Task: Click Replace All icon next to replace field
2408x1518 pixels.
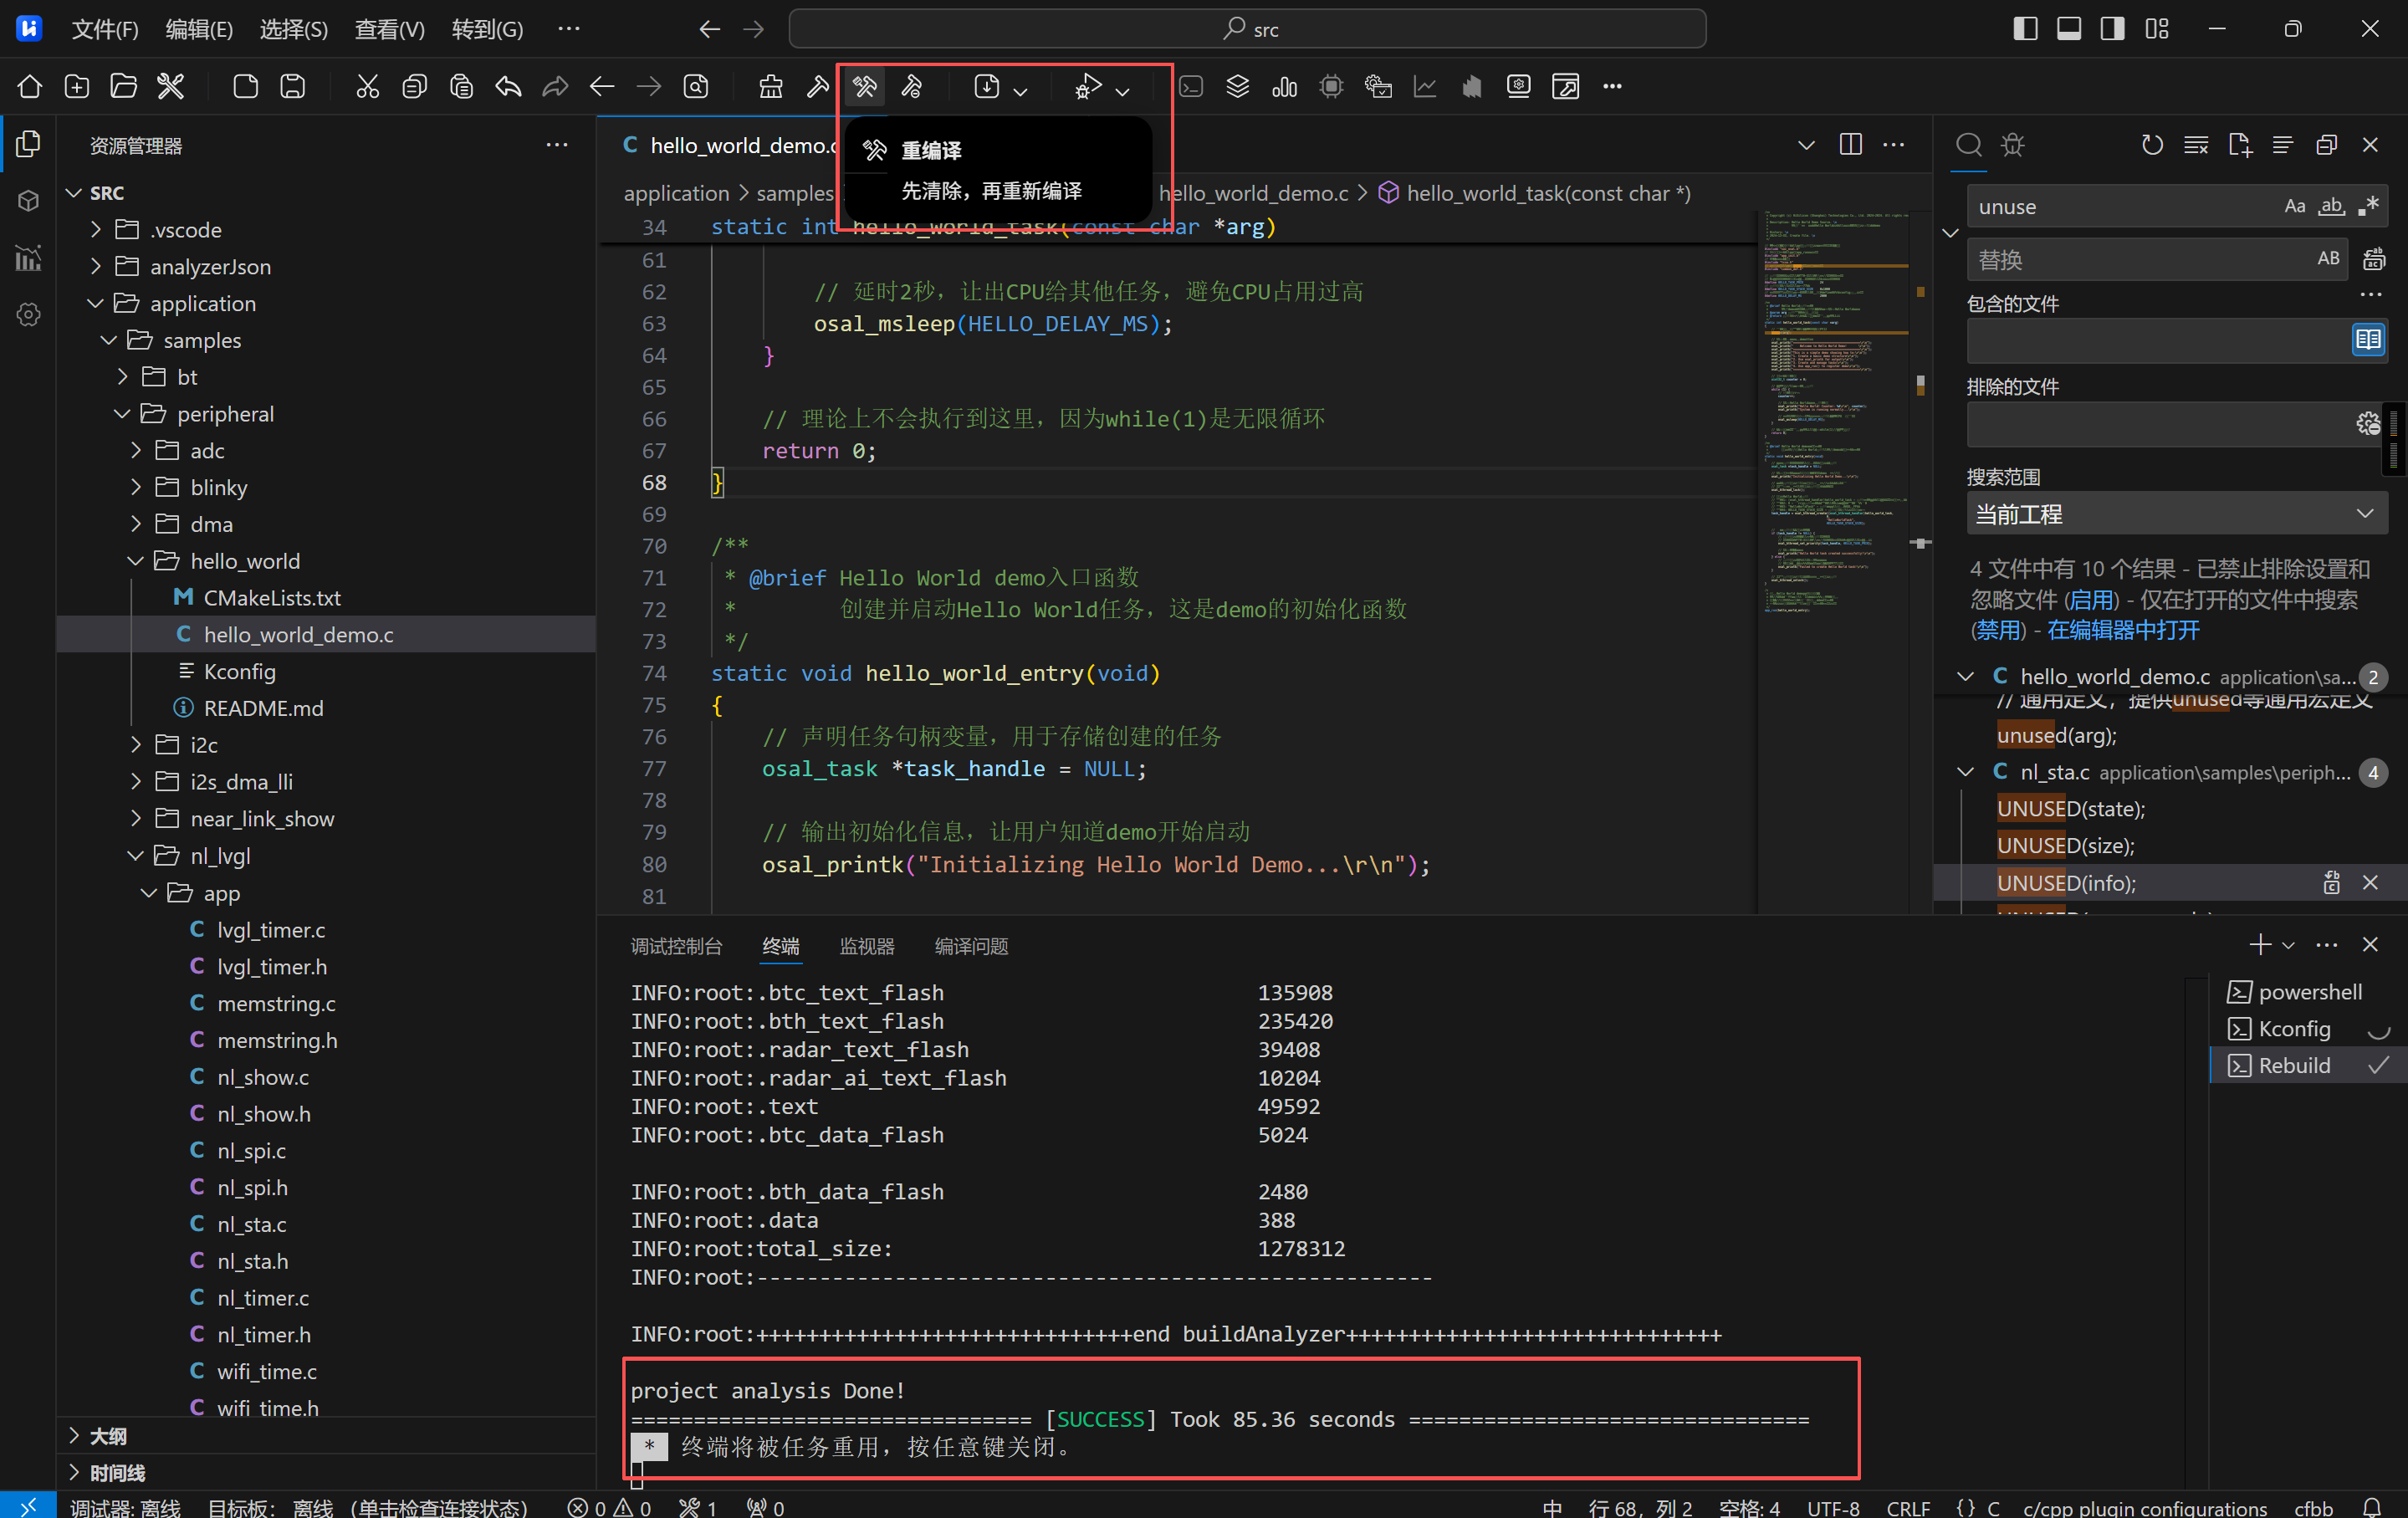Action: [x=2374, y=260]
